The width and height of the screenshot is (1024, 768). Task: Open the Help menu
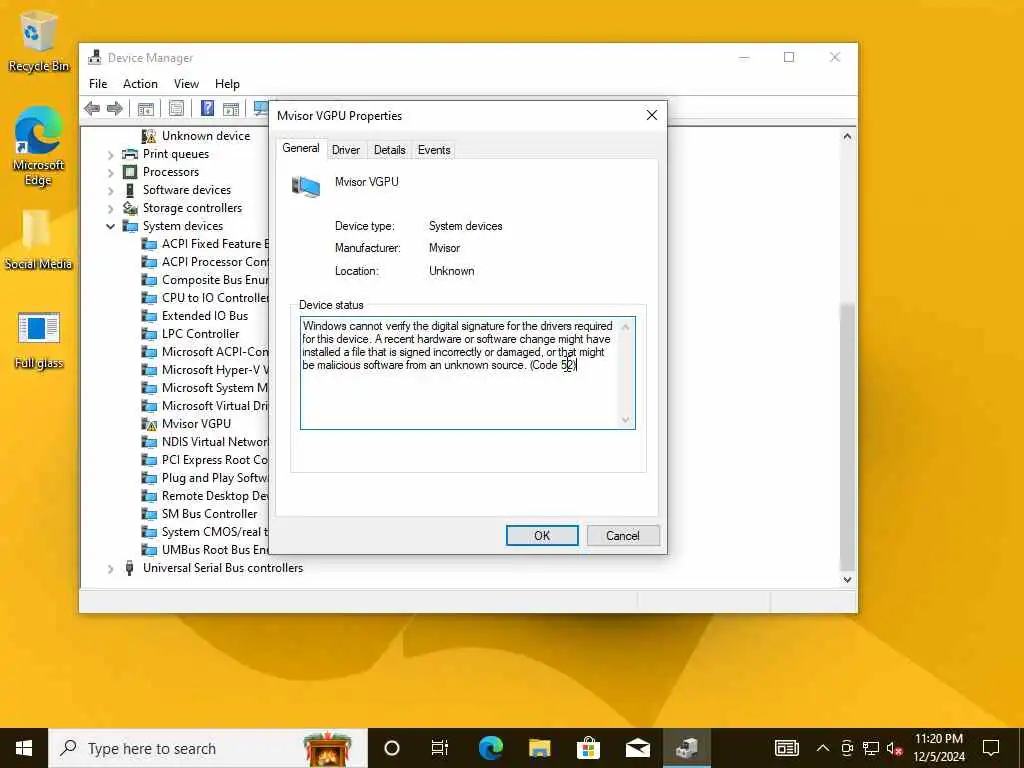(227, 84)
